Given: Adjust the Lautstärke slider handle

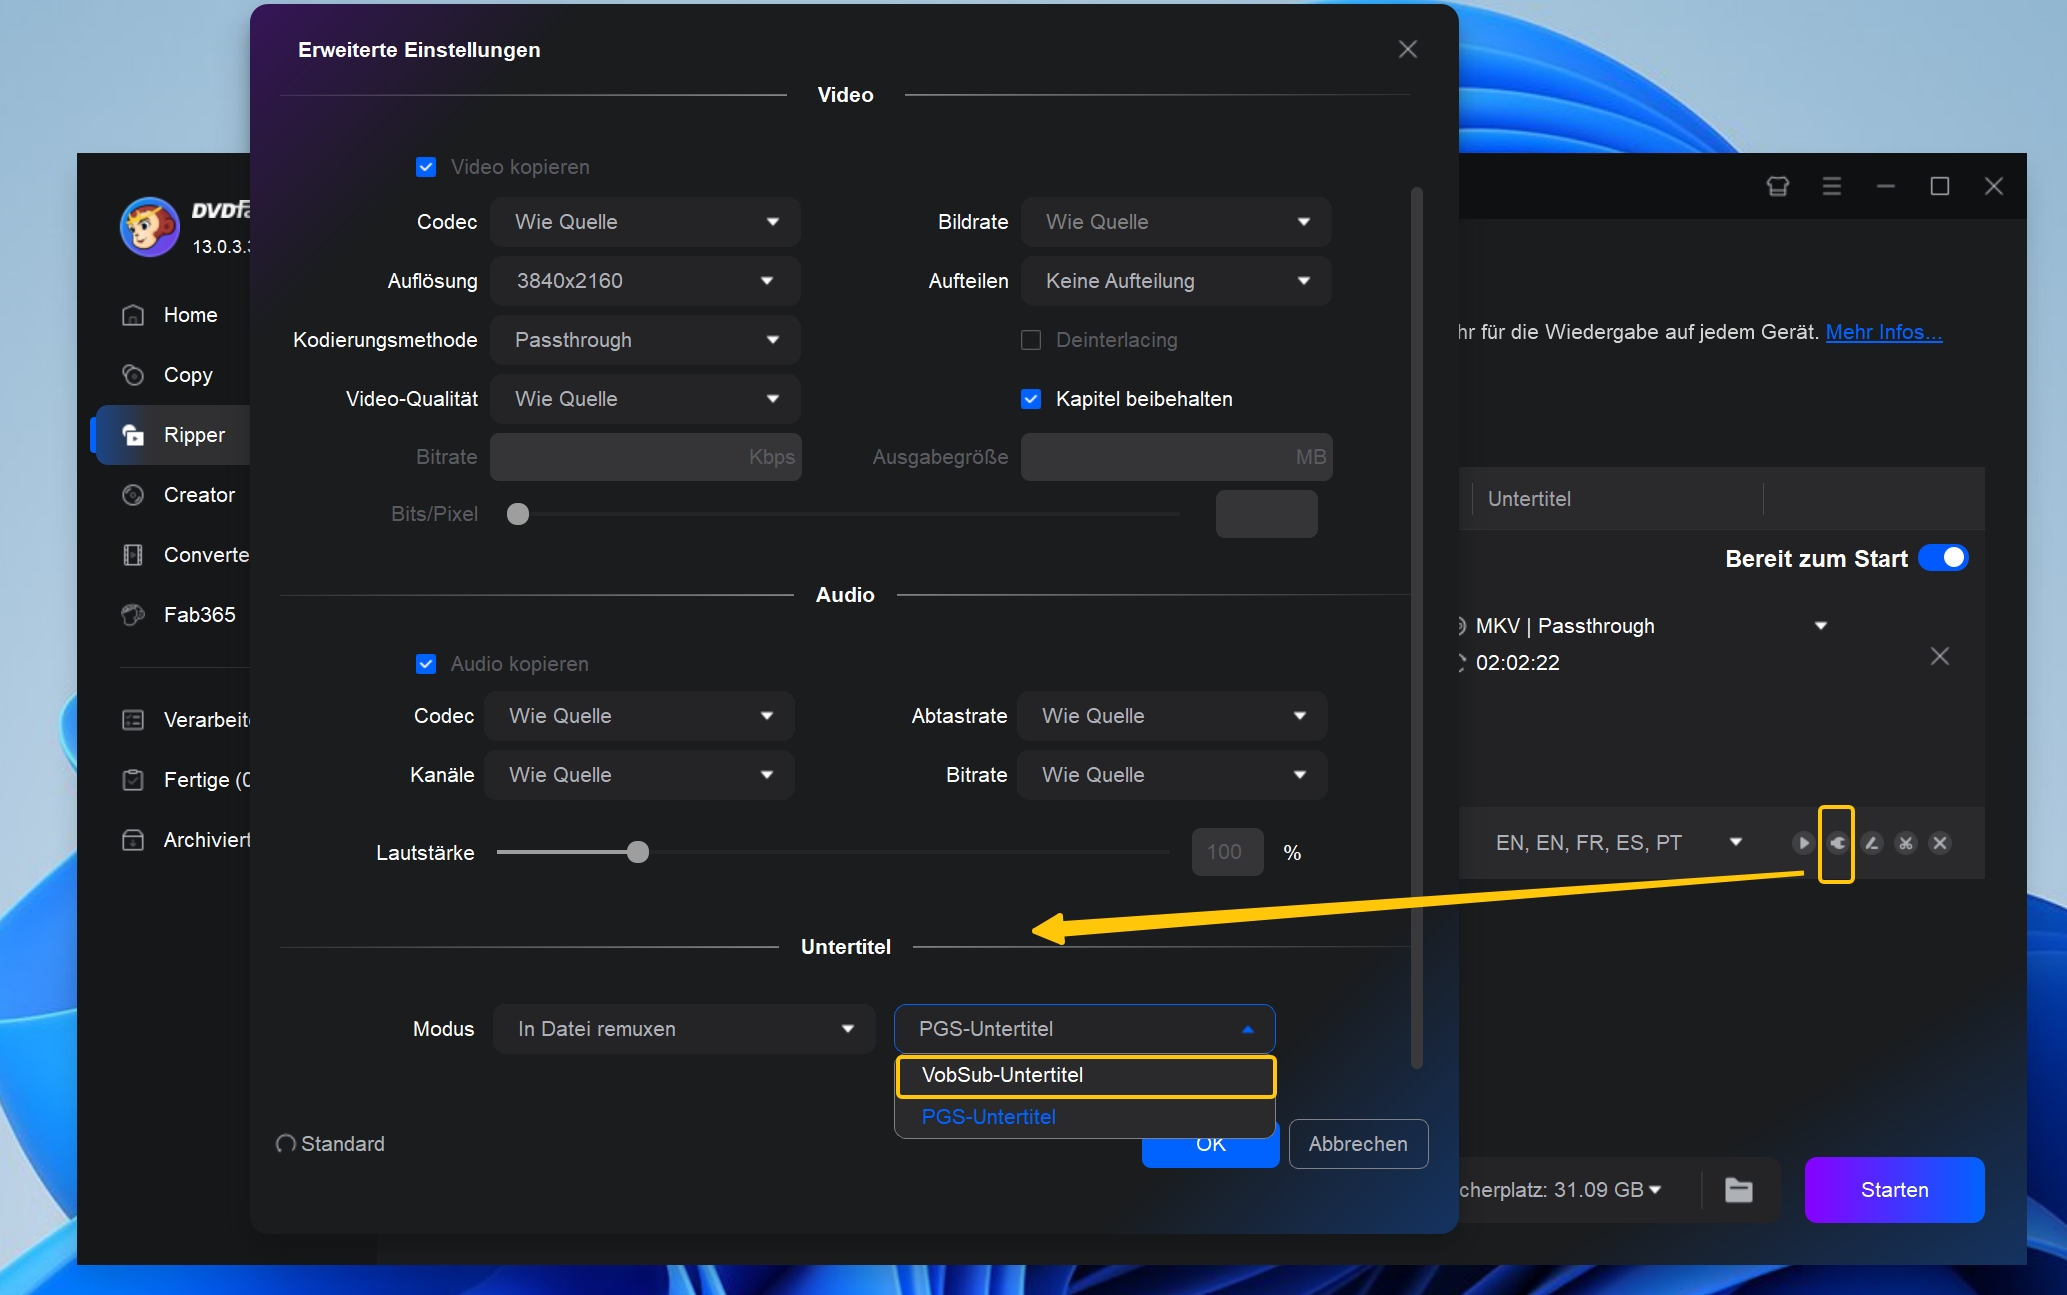Looking at the screenshot, I should click(x=638, y=852).
